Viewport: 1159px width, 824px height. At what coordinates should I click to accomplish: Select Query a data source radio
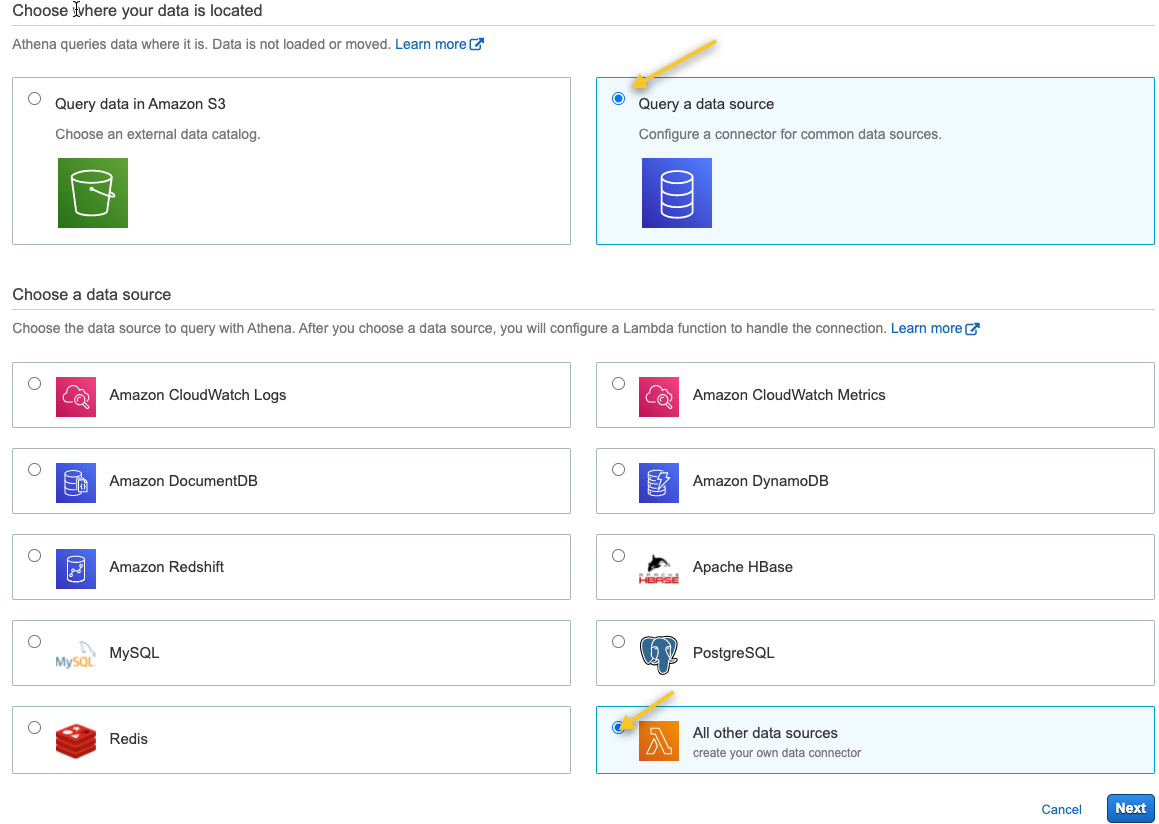pyautogui.click(x=619, y=98)
